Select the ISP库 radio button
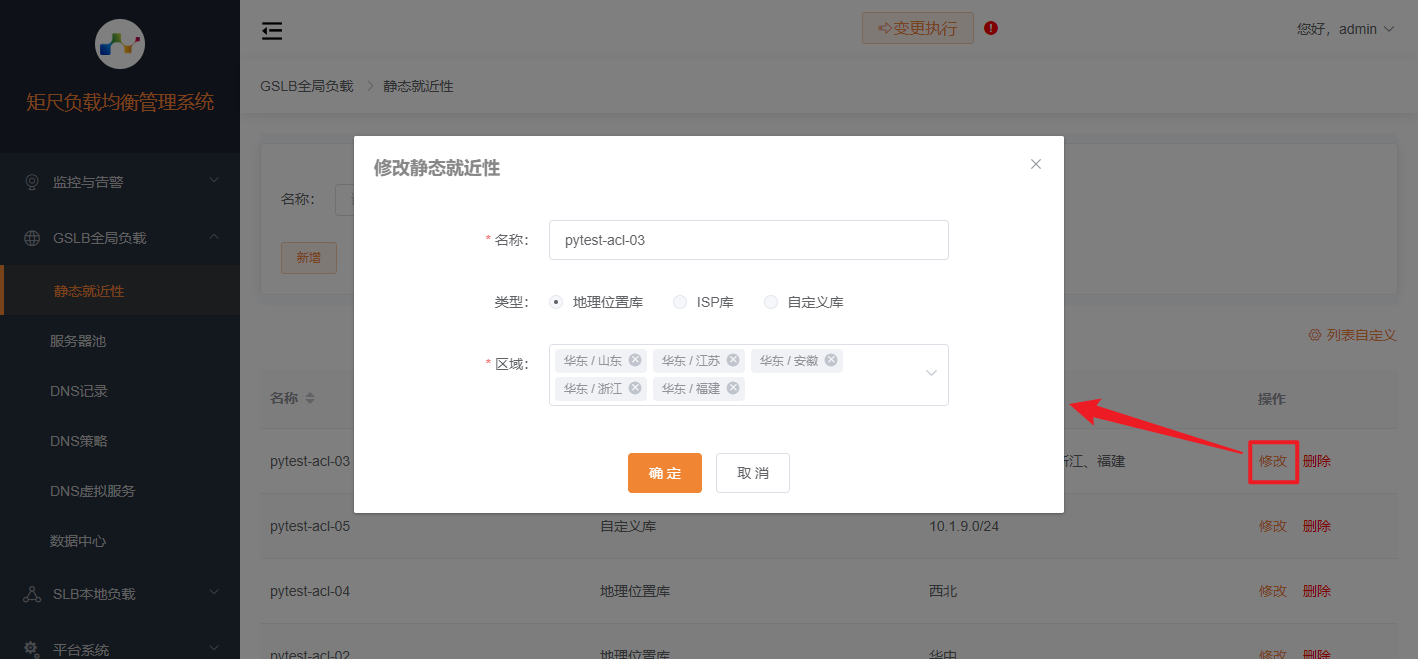The height and width of the screenshot is (659, 1418). point(680,301)
